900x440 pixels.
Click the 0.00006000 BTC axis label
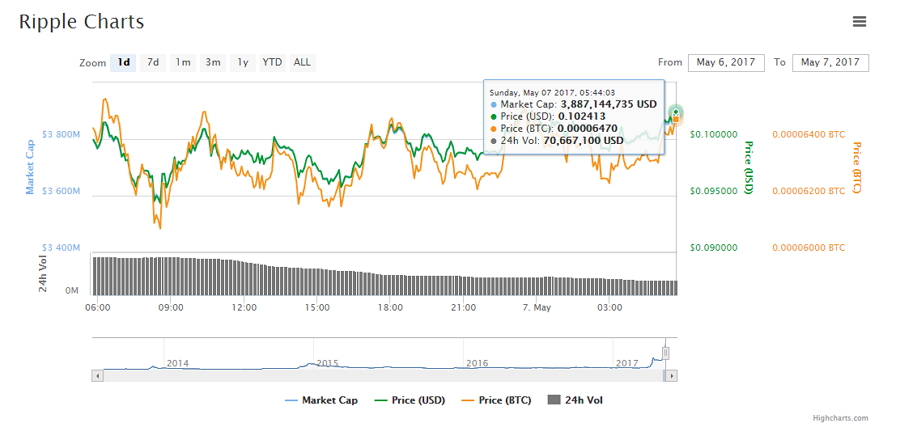tap(809, 248)
